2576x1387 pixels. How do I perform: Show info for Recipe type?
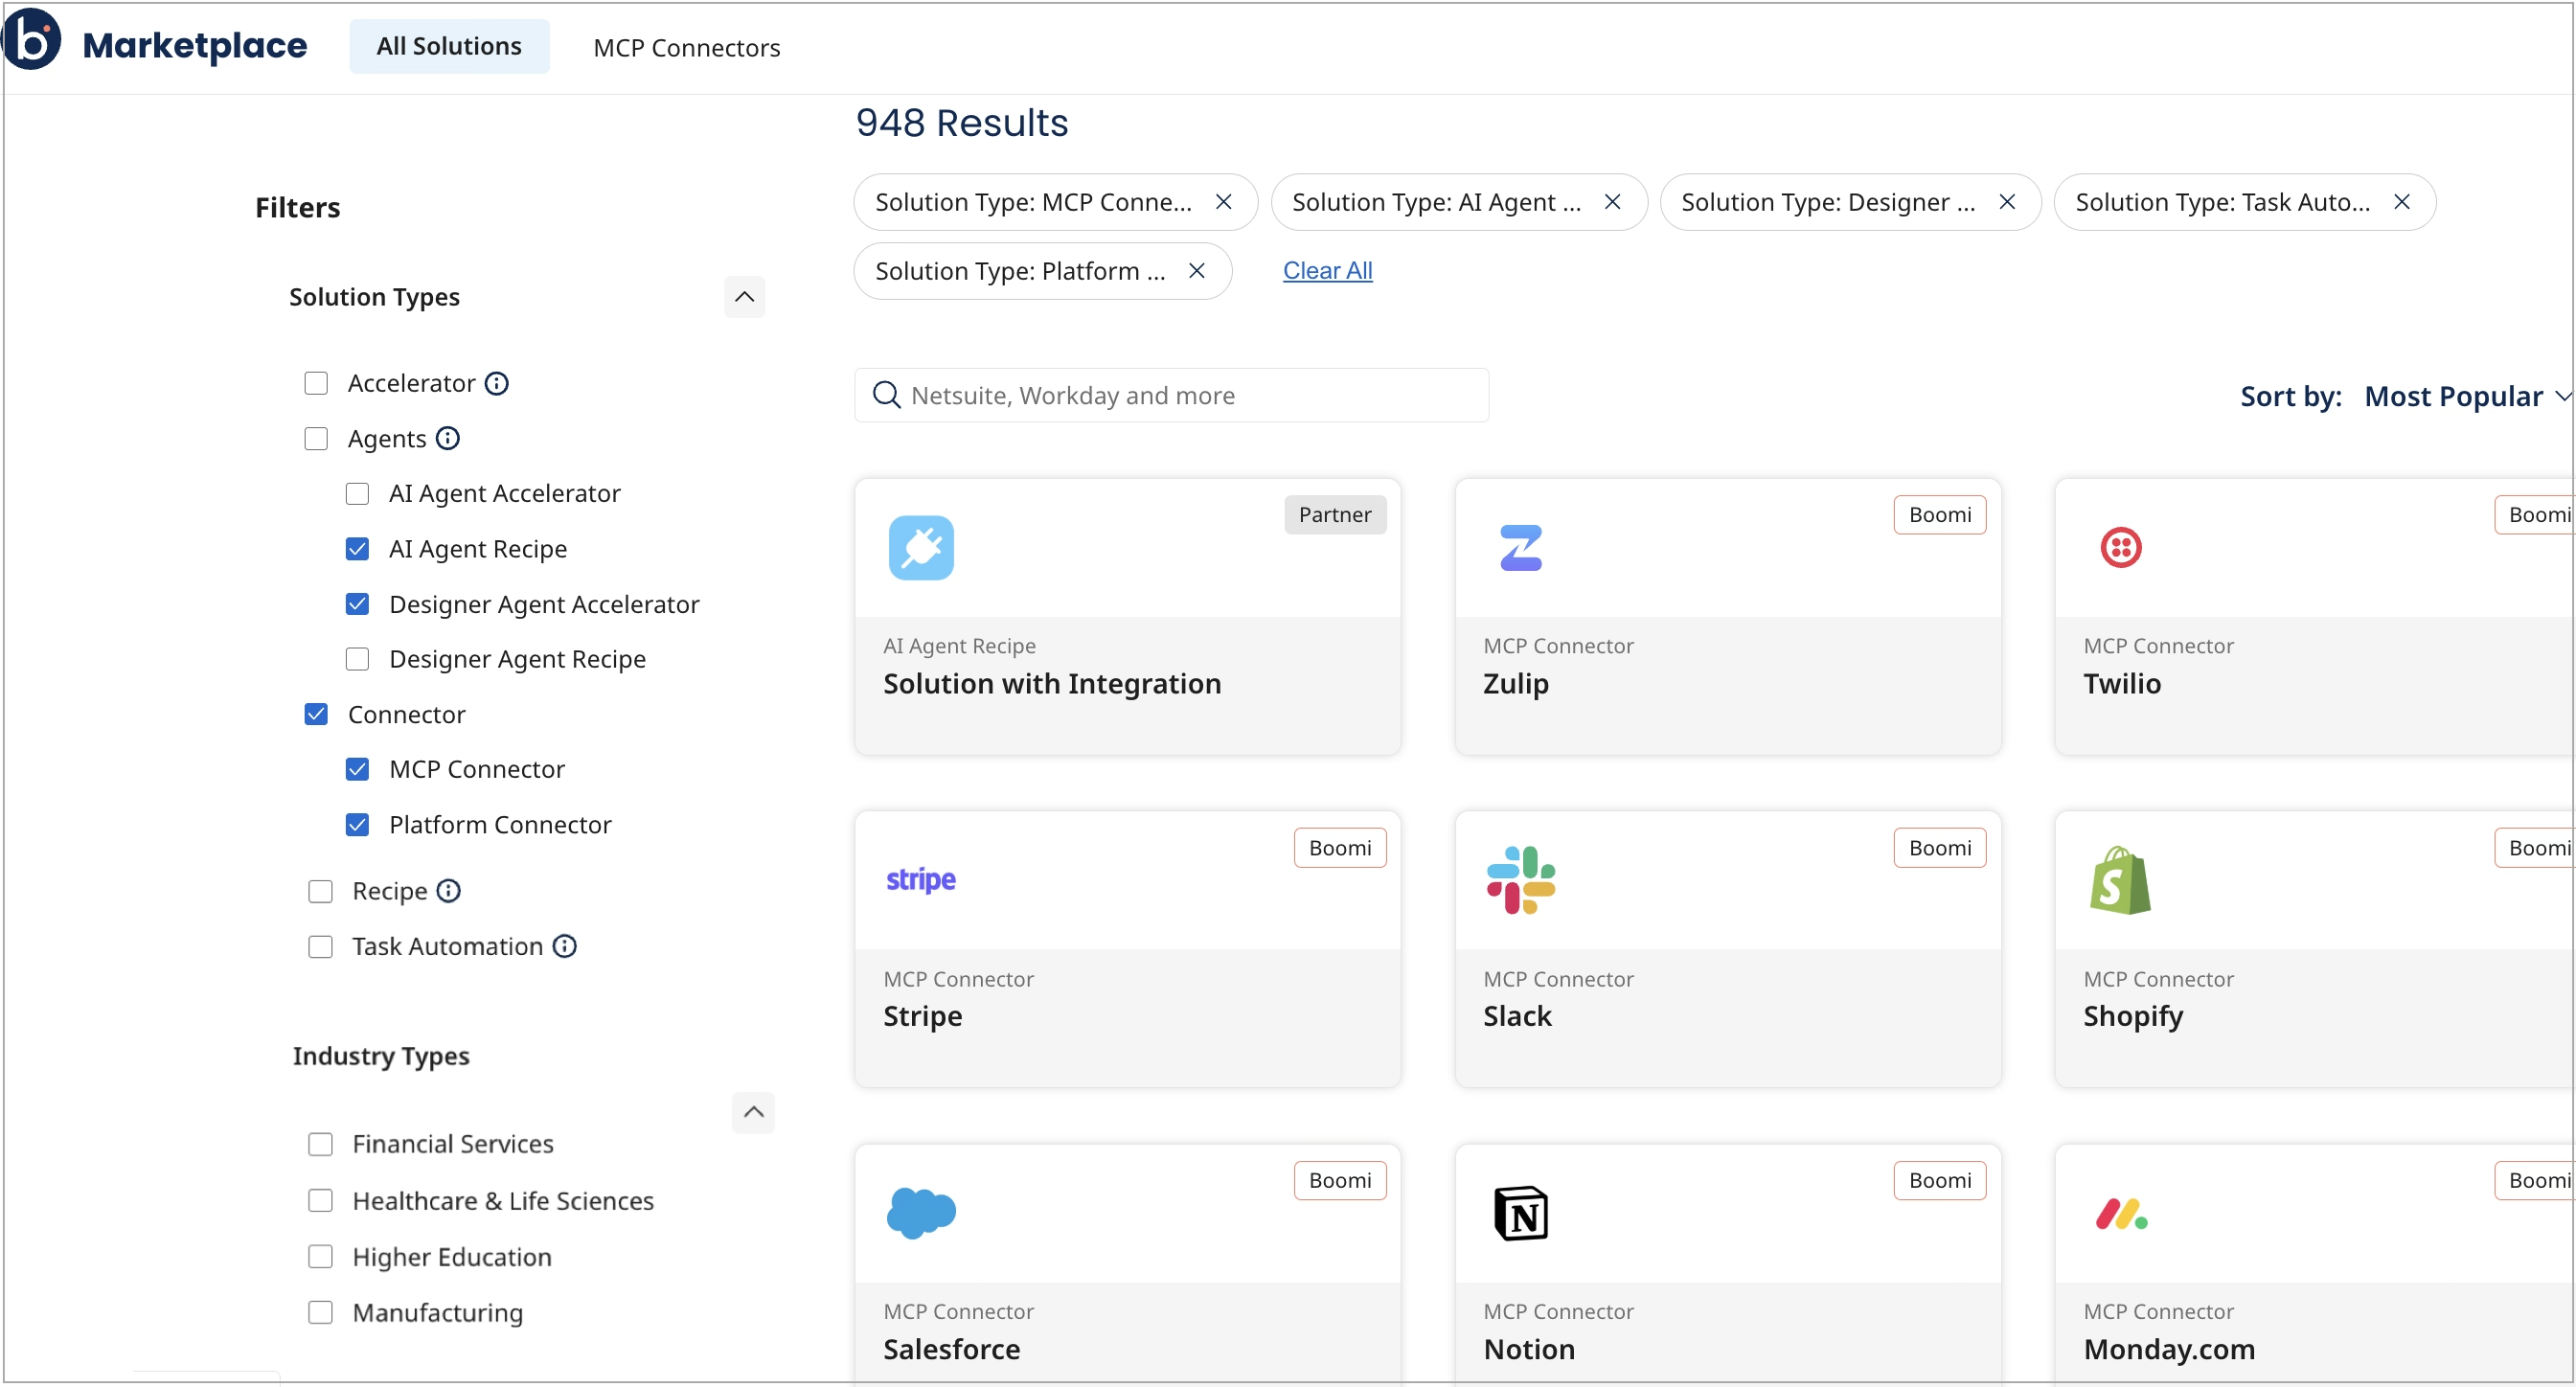click(x=448, y=890)
